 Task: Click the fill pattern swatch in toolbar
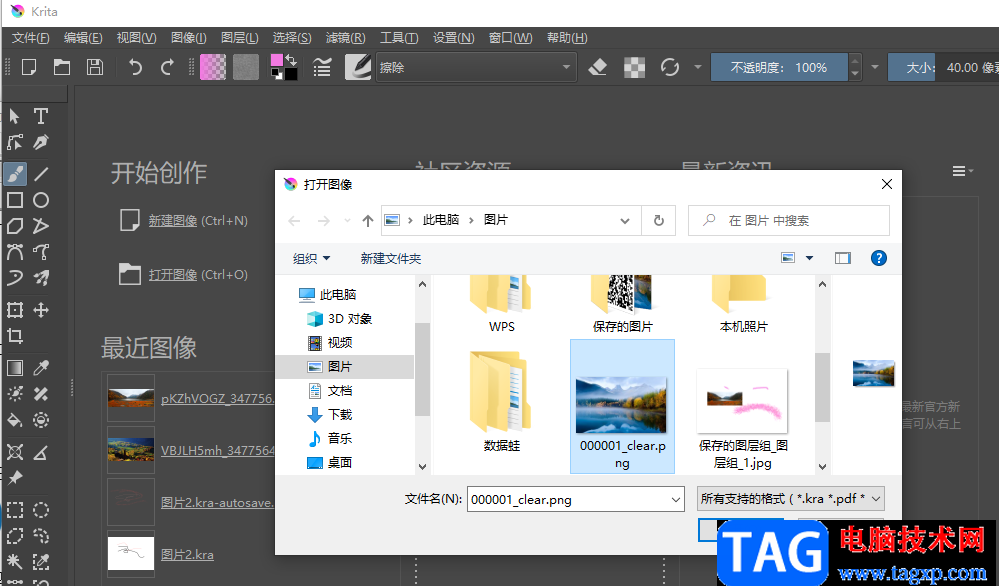[246, 67]
